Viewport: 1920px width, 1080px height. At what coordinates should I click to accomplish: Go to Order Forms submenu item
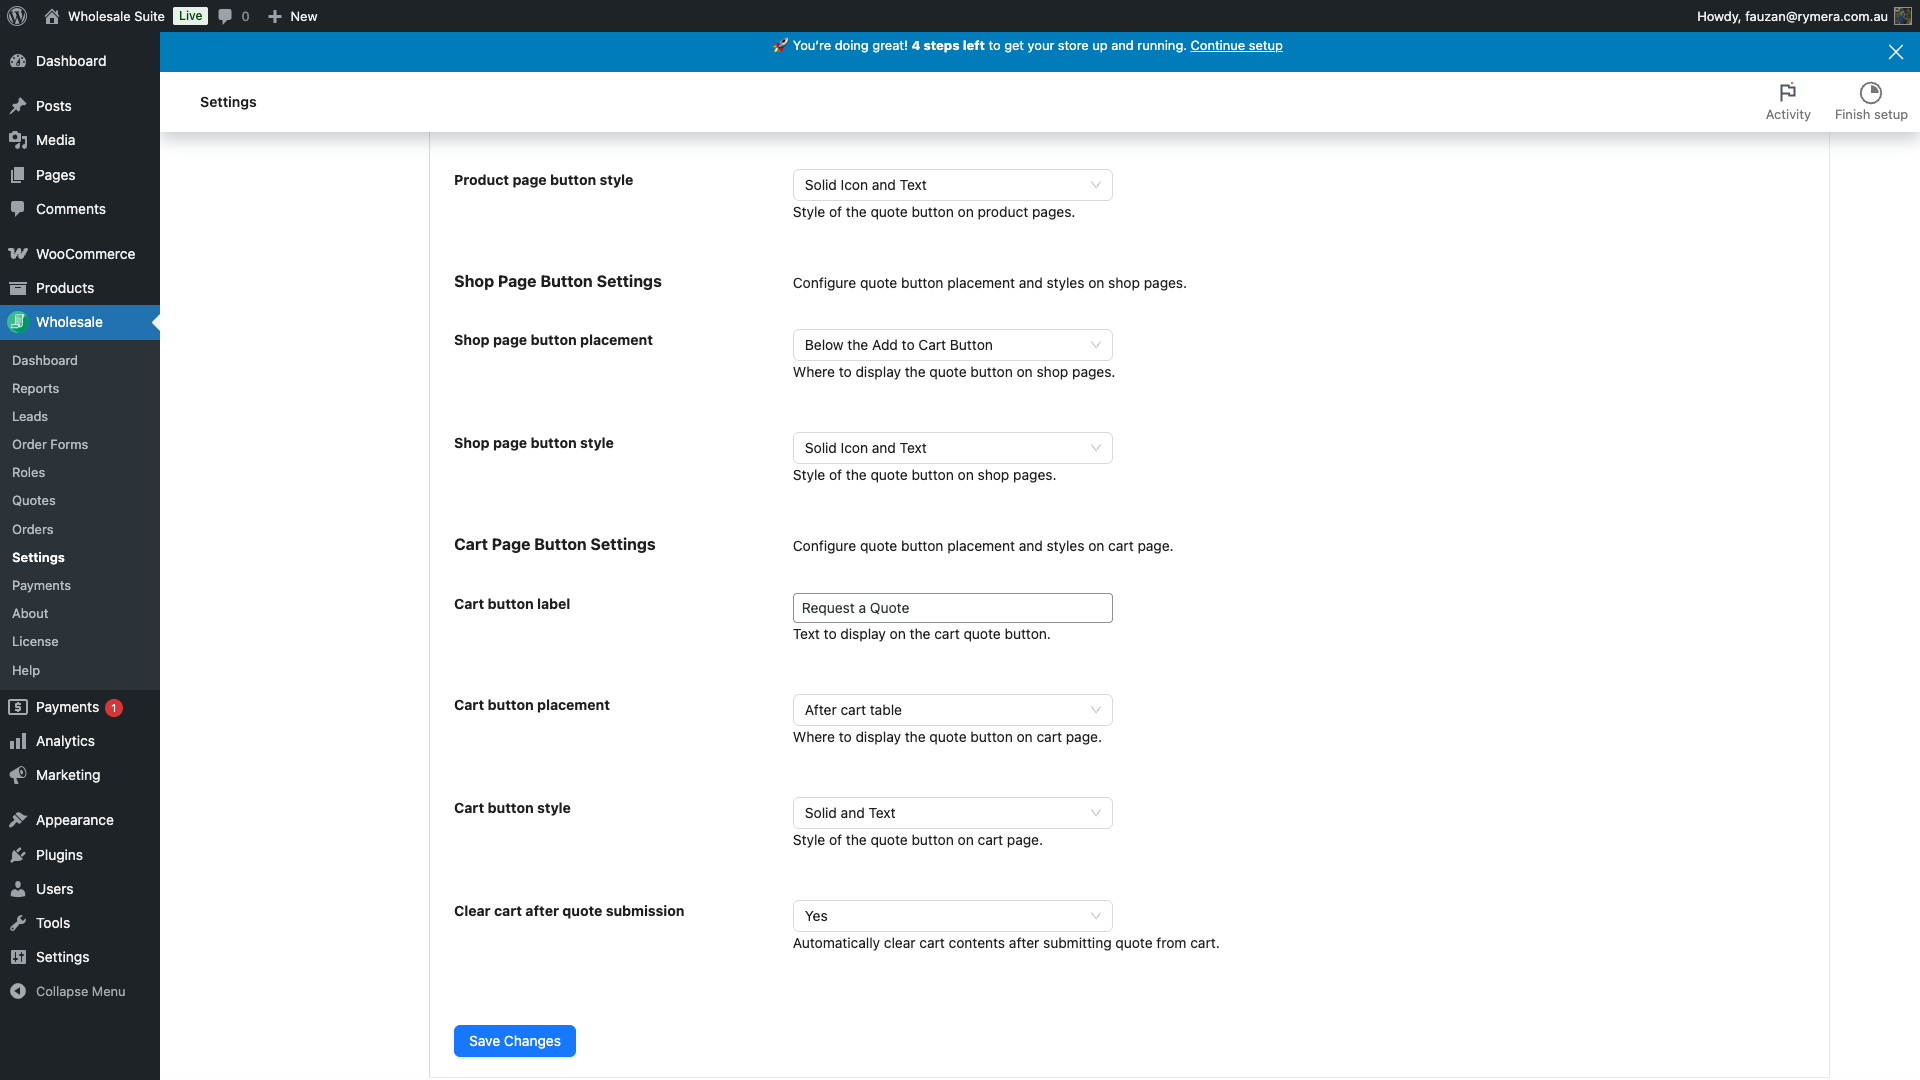(50, 445)
